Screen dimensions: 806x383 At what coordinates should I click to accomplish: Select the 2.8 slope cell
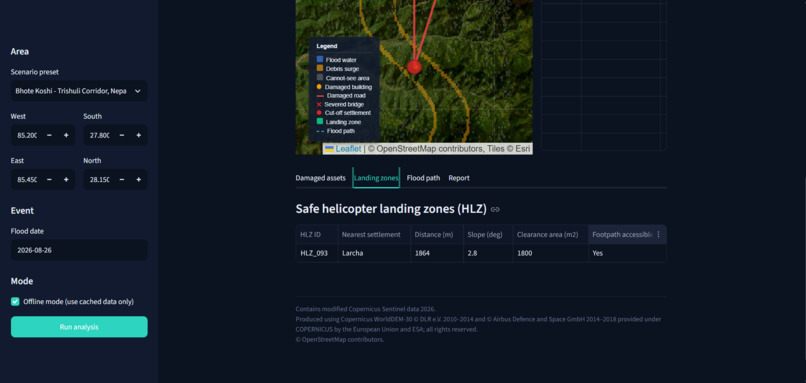(488, 253)
